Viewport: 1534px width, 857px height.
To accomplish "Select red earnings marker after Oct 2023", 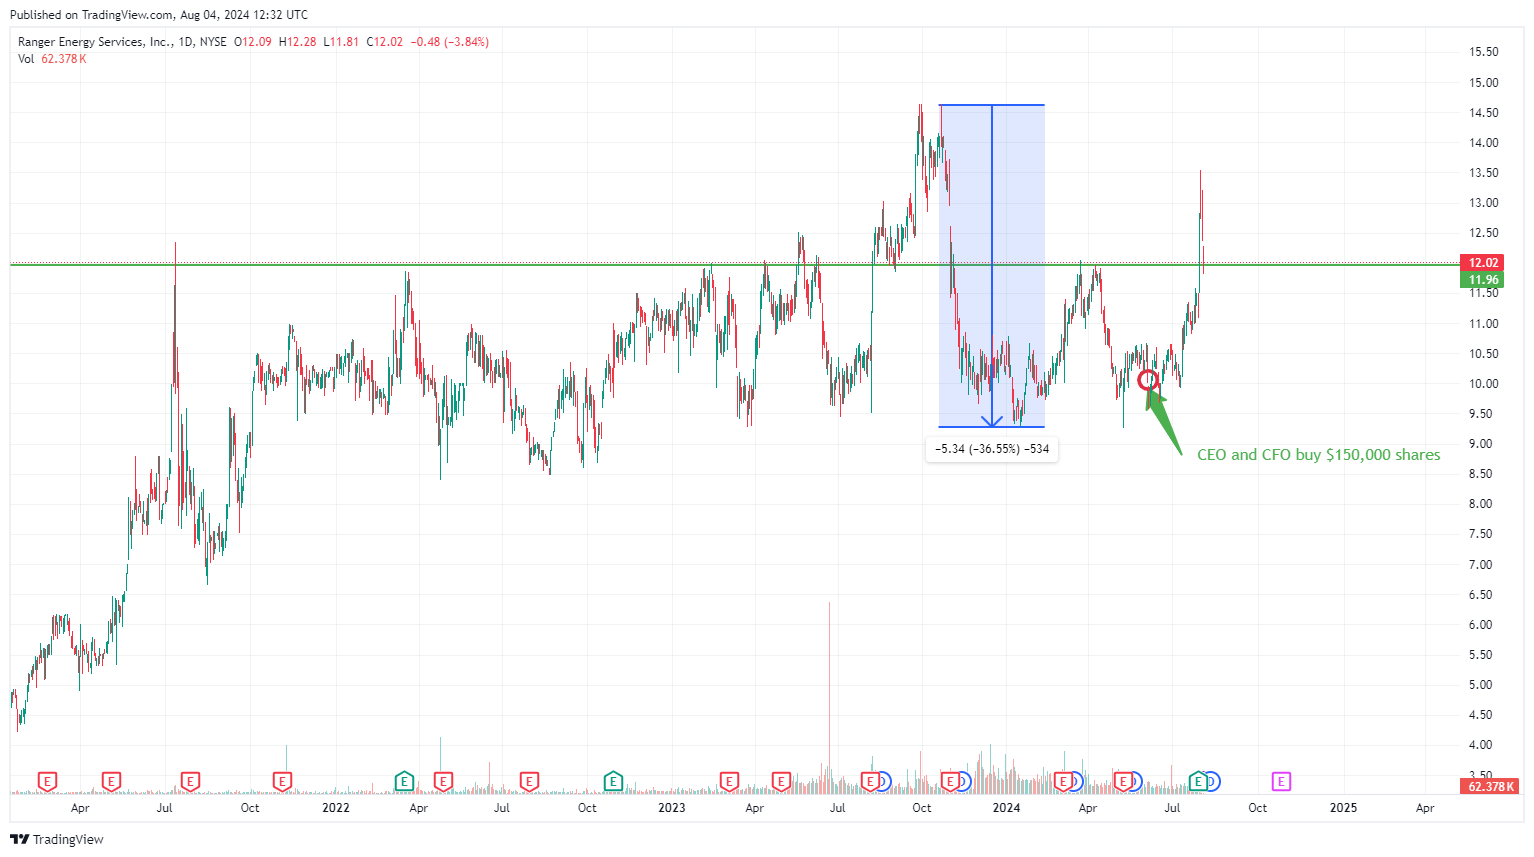I will (950, 781).
